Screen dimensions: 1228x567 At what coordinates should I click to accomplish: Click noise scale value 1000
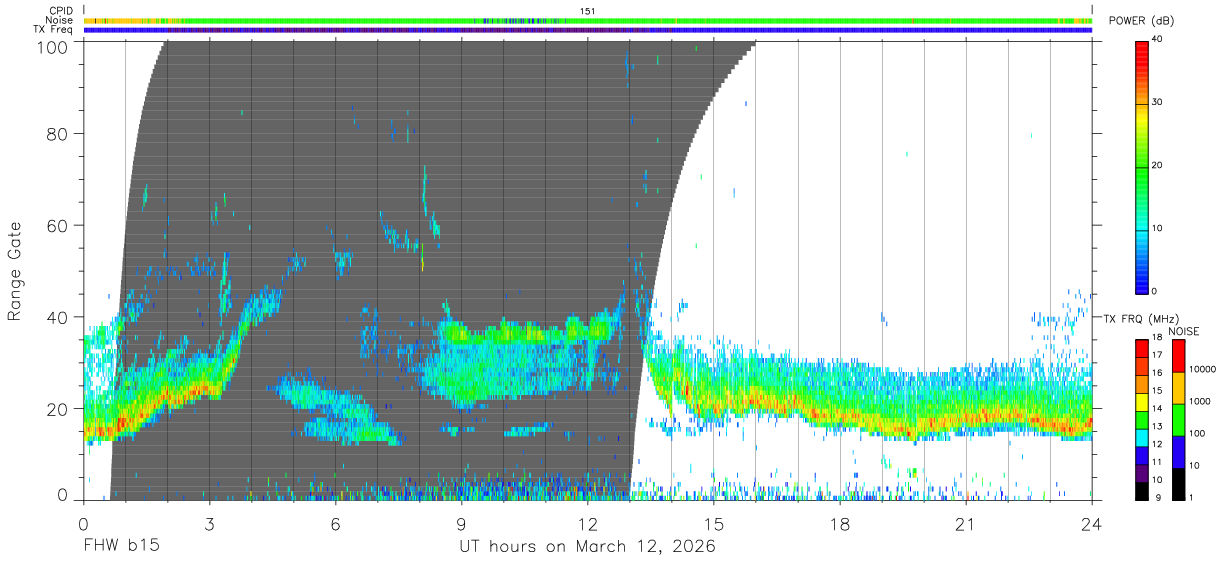pos(1200,403)
